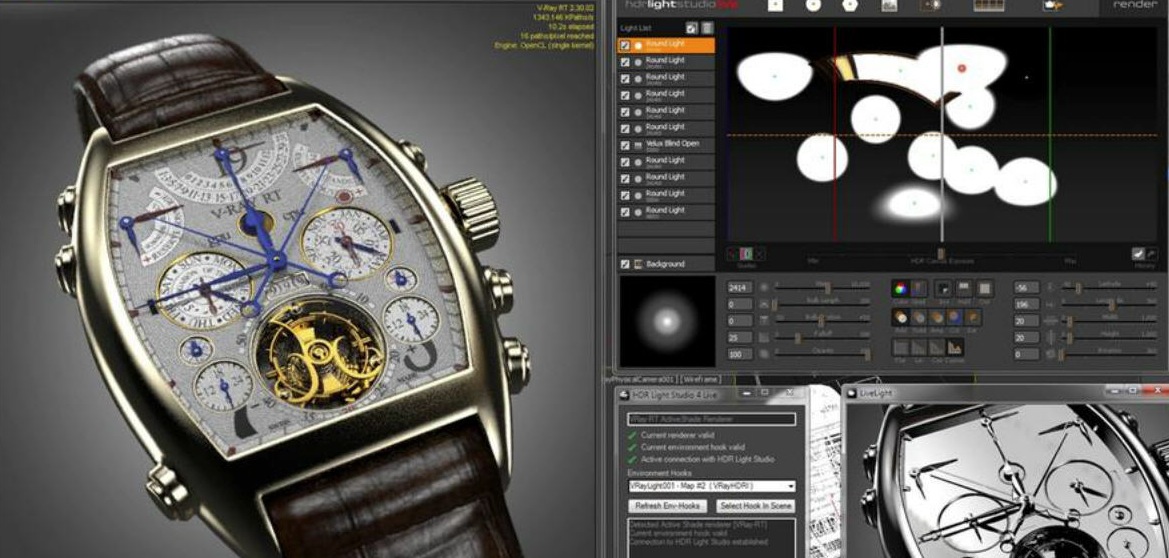Click the brightness field showing 2414
Viewport: 1169px width, 558px height.
click(x=740, y=288)
